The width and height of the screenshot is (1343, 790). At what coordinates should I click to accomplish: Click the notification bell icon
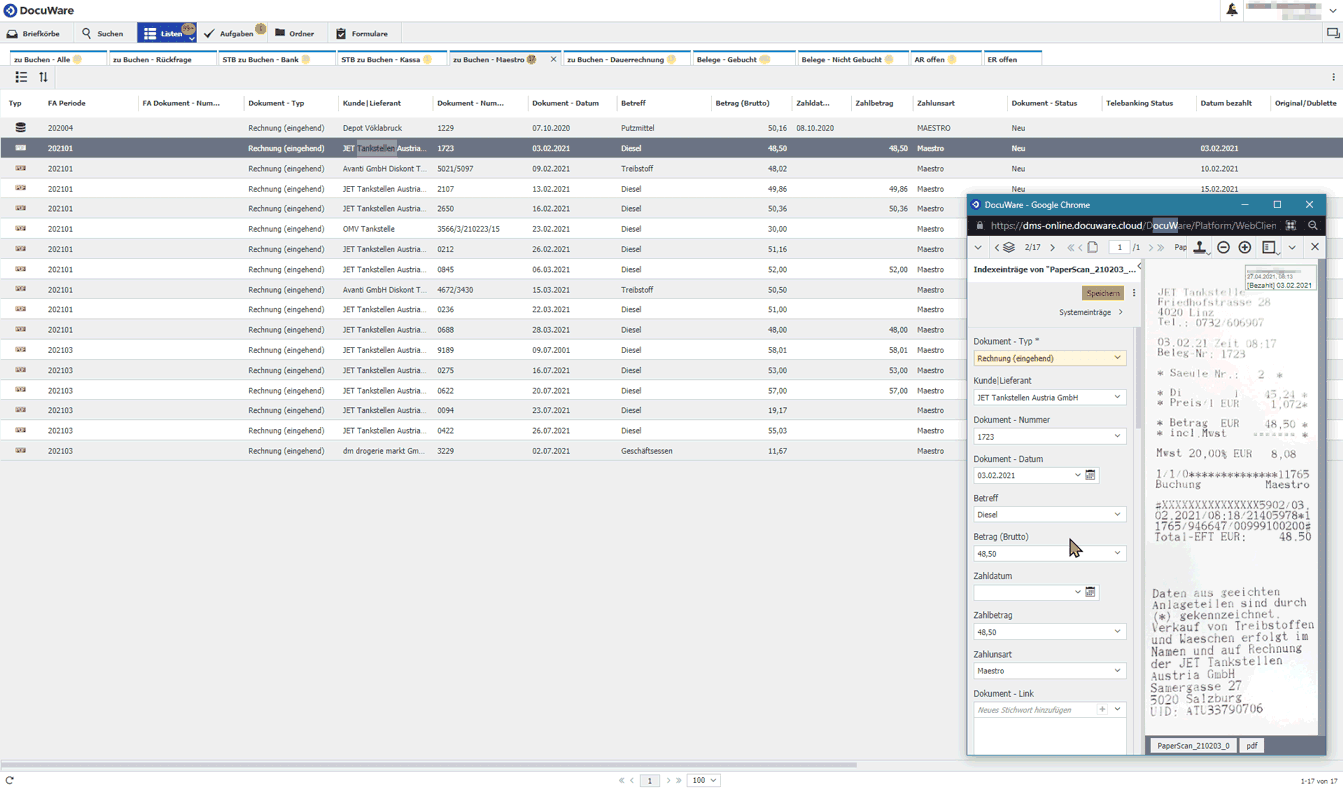point(1232,10)
